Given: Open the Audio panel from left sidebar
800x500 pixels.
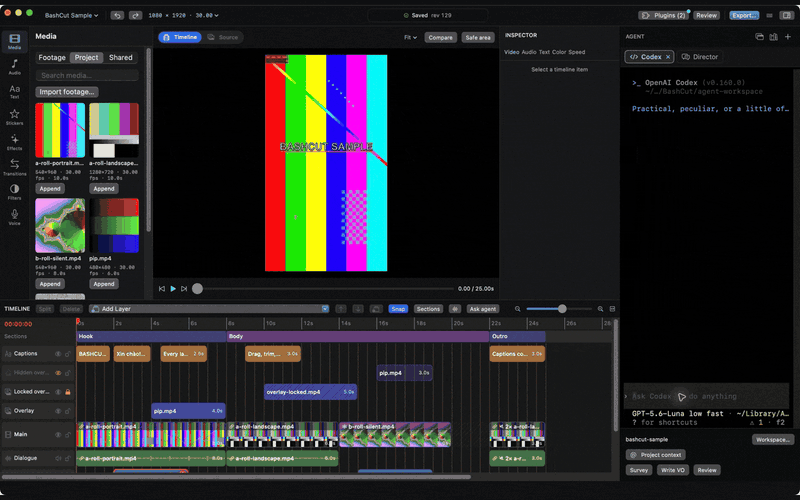Looking at the screenshot, I should pos(14,67).
